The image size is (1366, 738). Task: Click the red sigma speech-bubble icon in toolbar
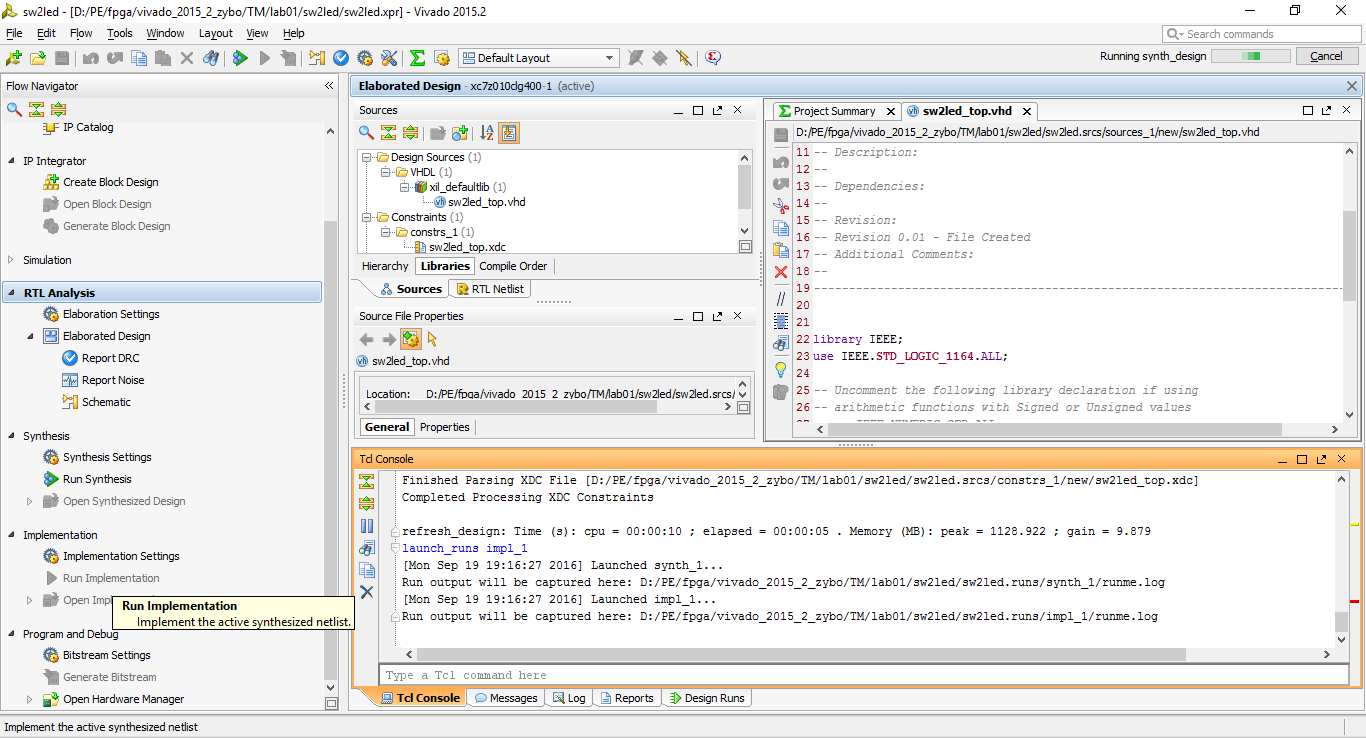point(713,58)
